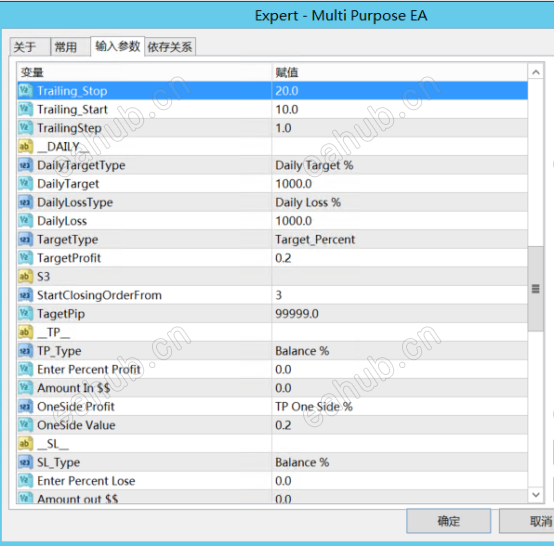Click the 取消 cancel button
The image size is (554, 547).
pyautogui.click(x=527, y=521)
